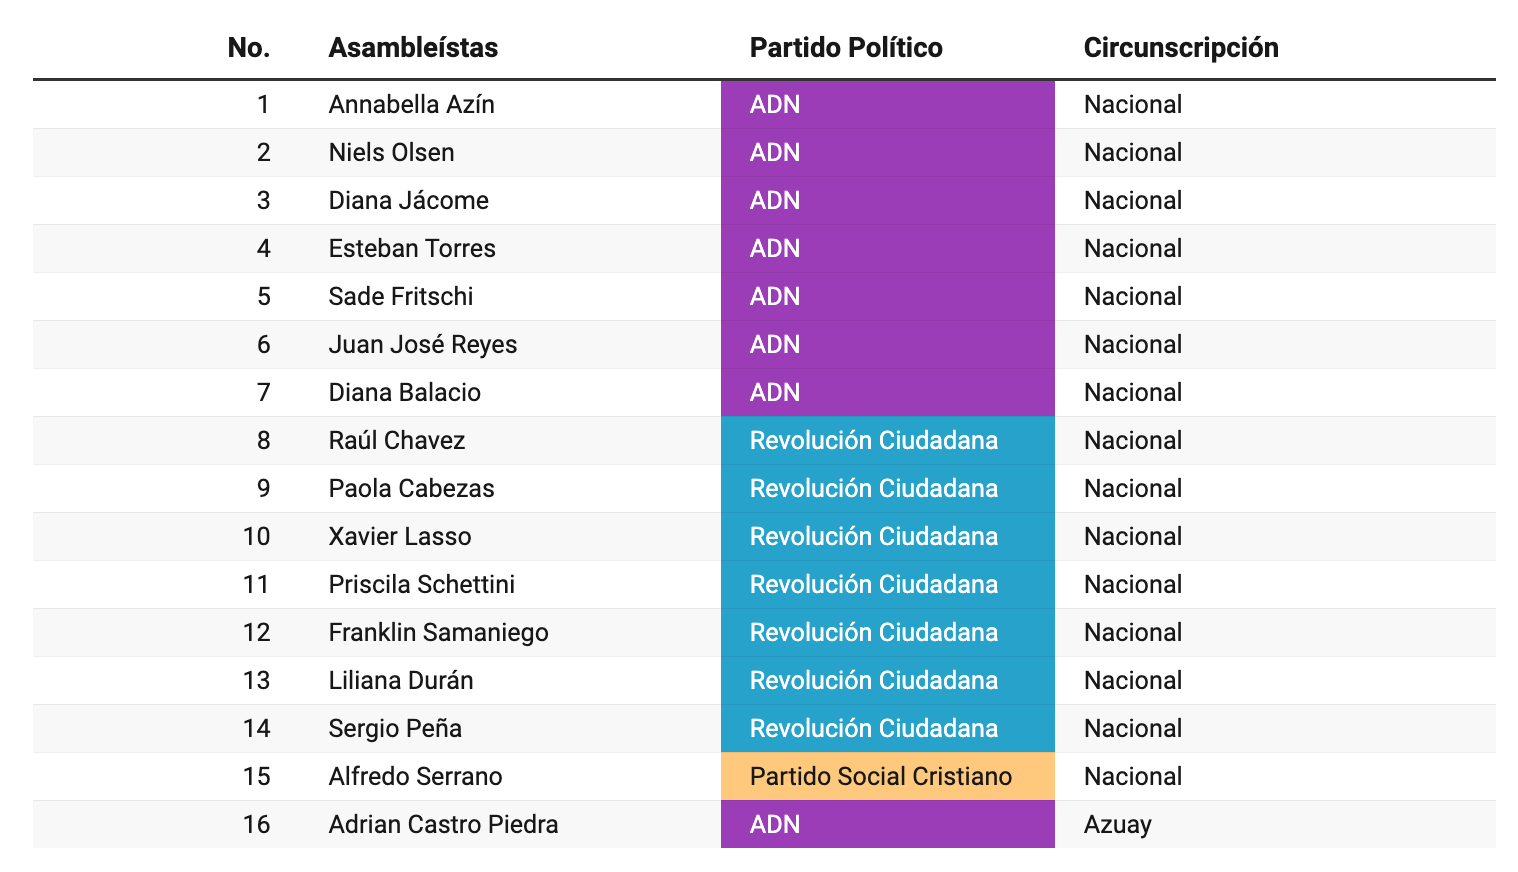Click the name Alfredo Serrano
This screenshot has width=1518, height=872.
coord(415,777)
